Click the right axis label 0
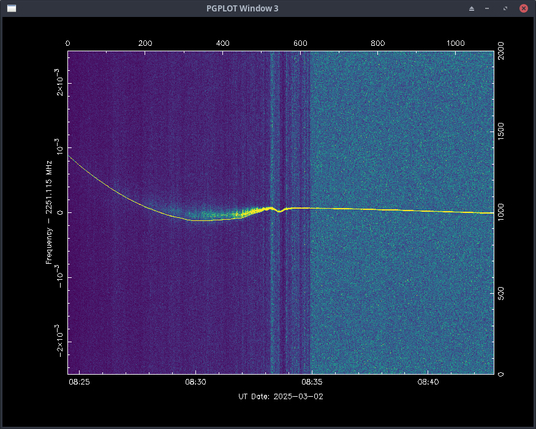536x429 pixels. pos(501,374)
